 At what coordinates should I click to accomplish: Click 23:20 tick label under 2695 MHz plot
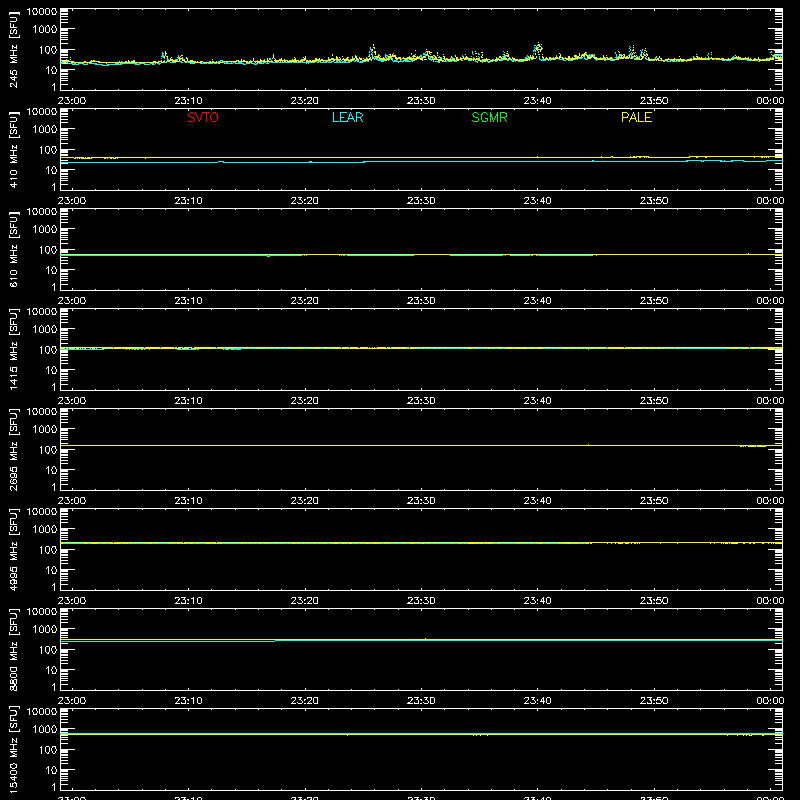pos(305,501)
